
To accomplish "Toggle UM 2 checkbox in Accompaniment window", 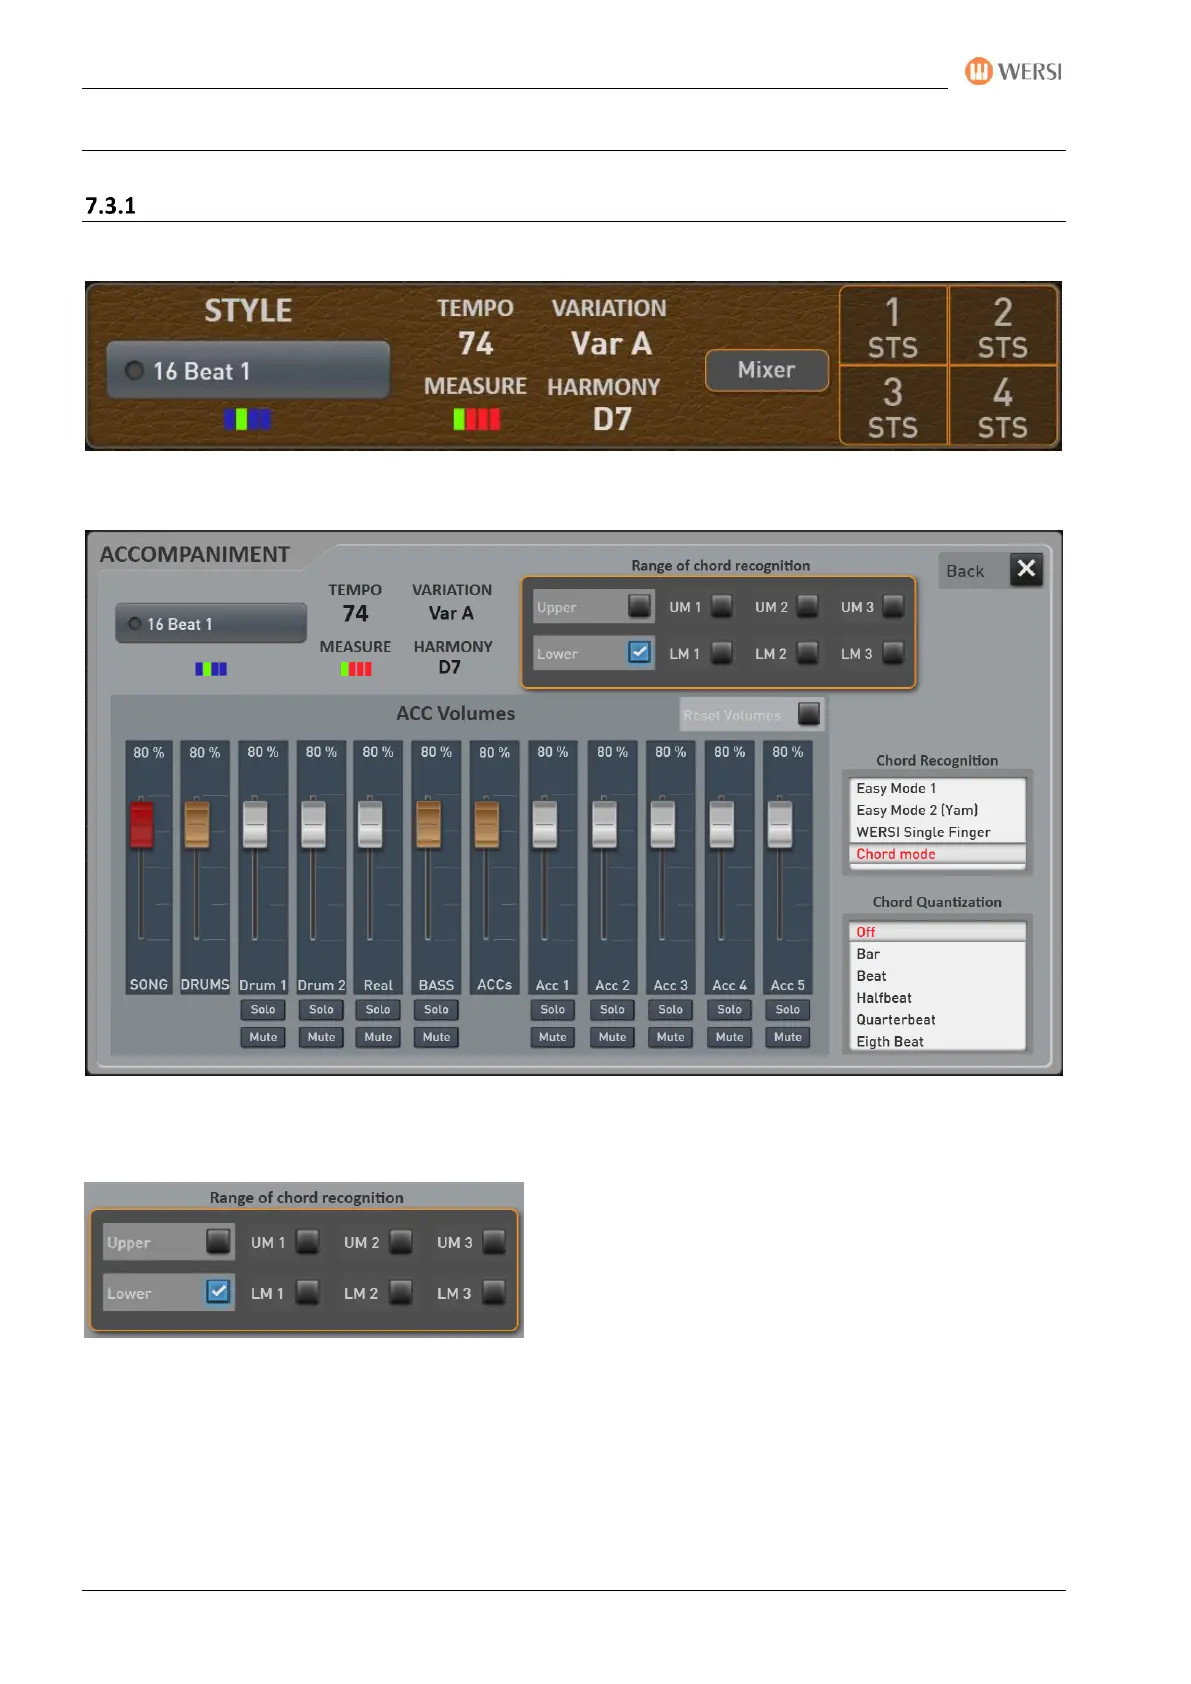I will [807, 606].
